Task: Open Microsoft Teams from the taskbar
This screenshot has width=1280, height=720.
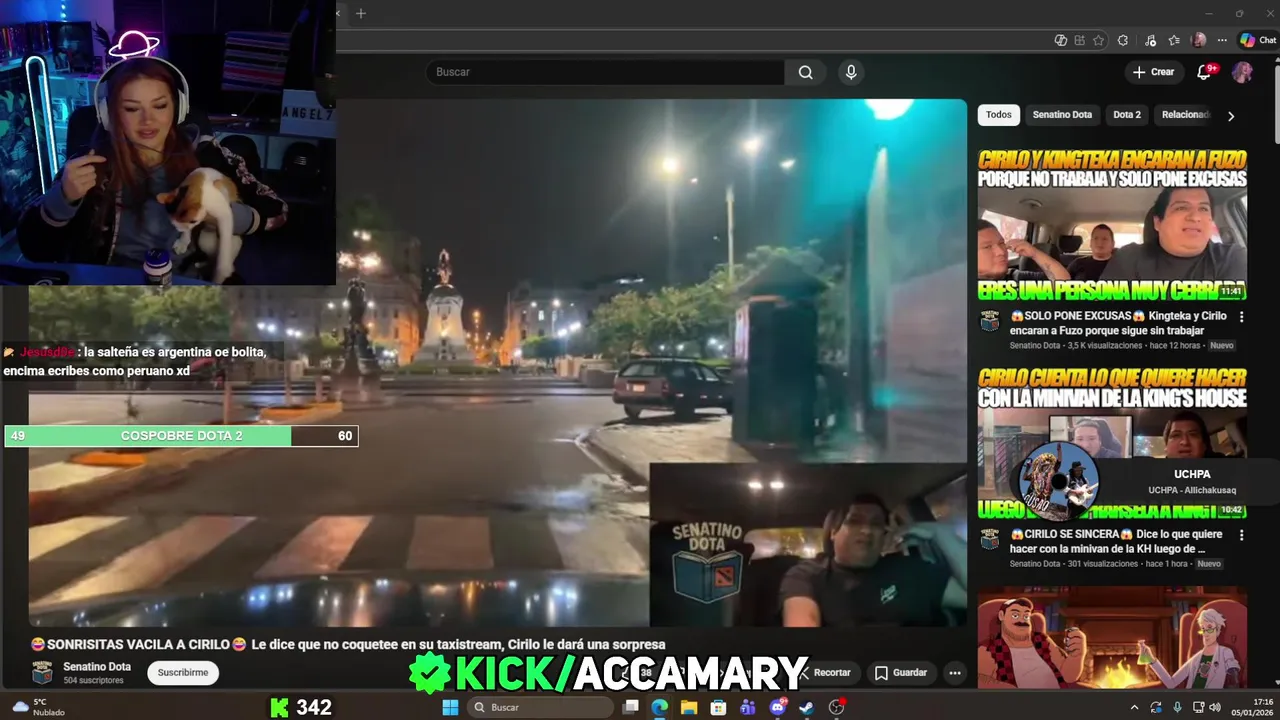Action: point(748,707)
